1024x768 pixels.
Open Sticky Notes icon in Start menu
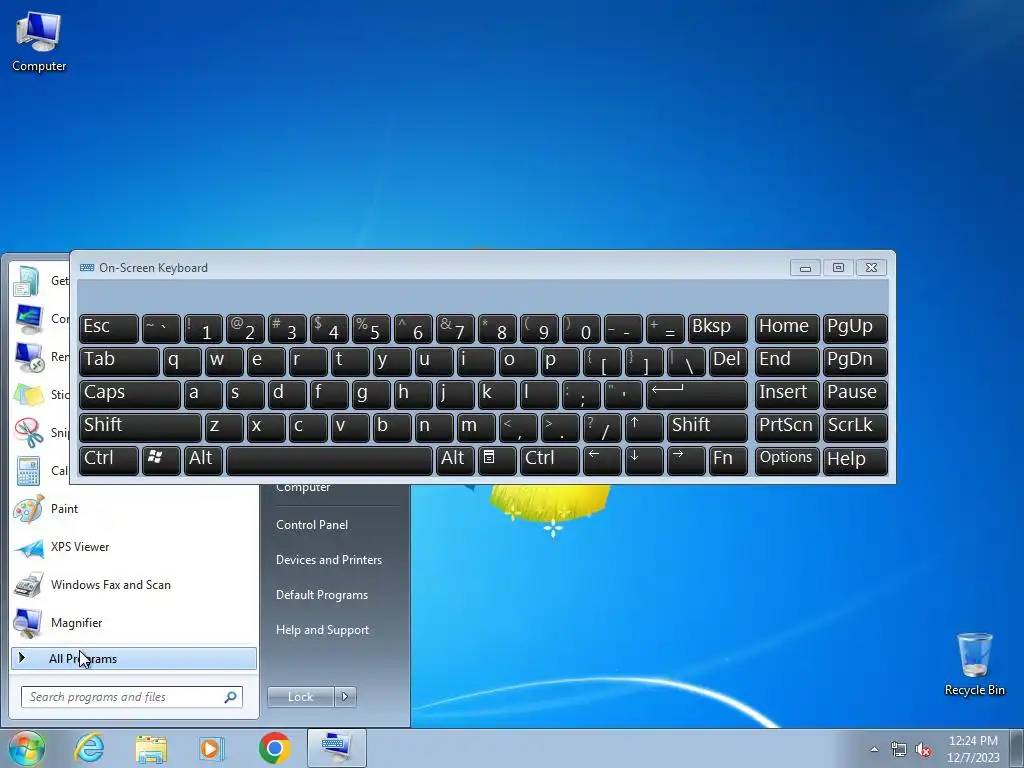28,394
